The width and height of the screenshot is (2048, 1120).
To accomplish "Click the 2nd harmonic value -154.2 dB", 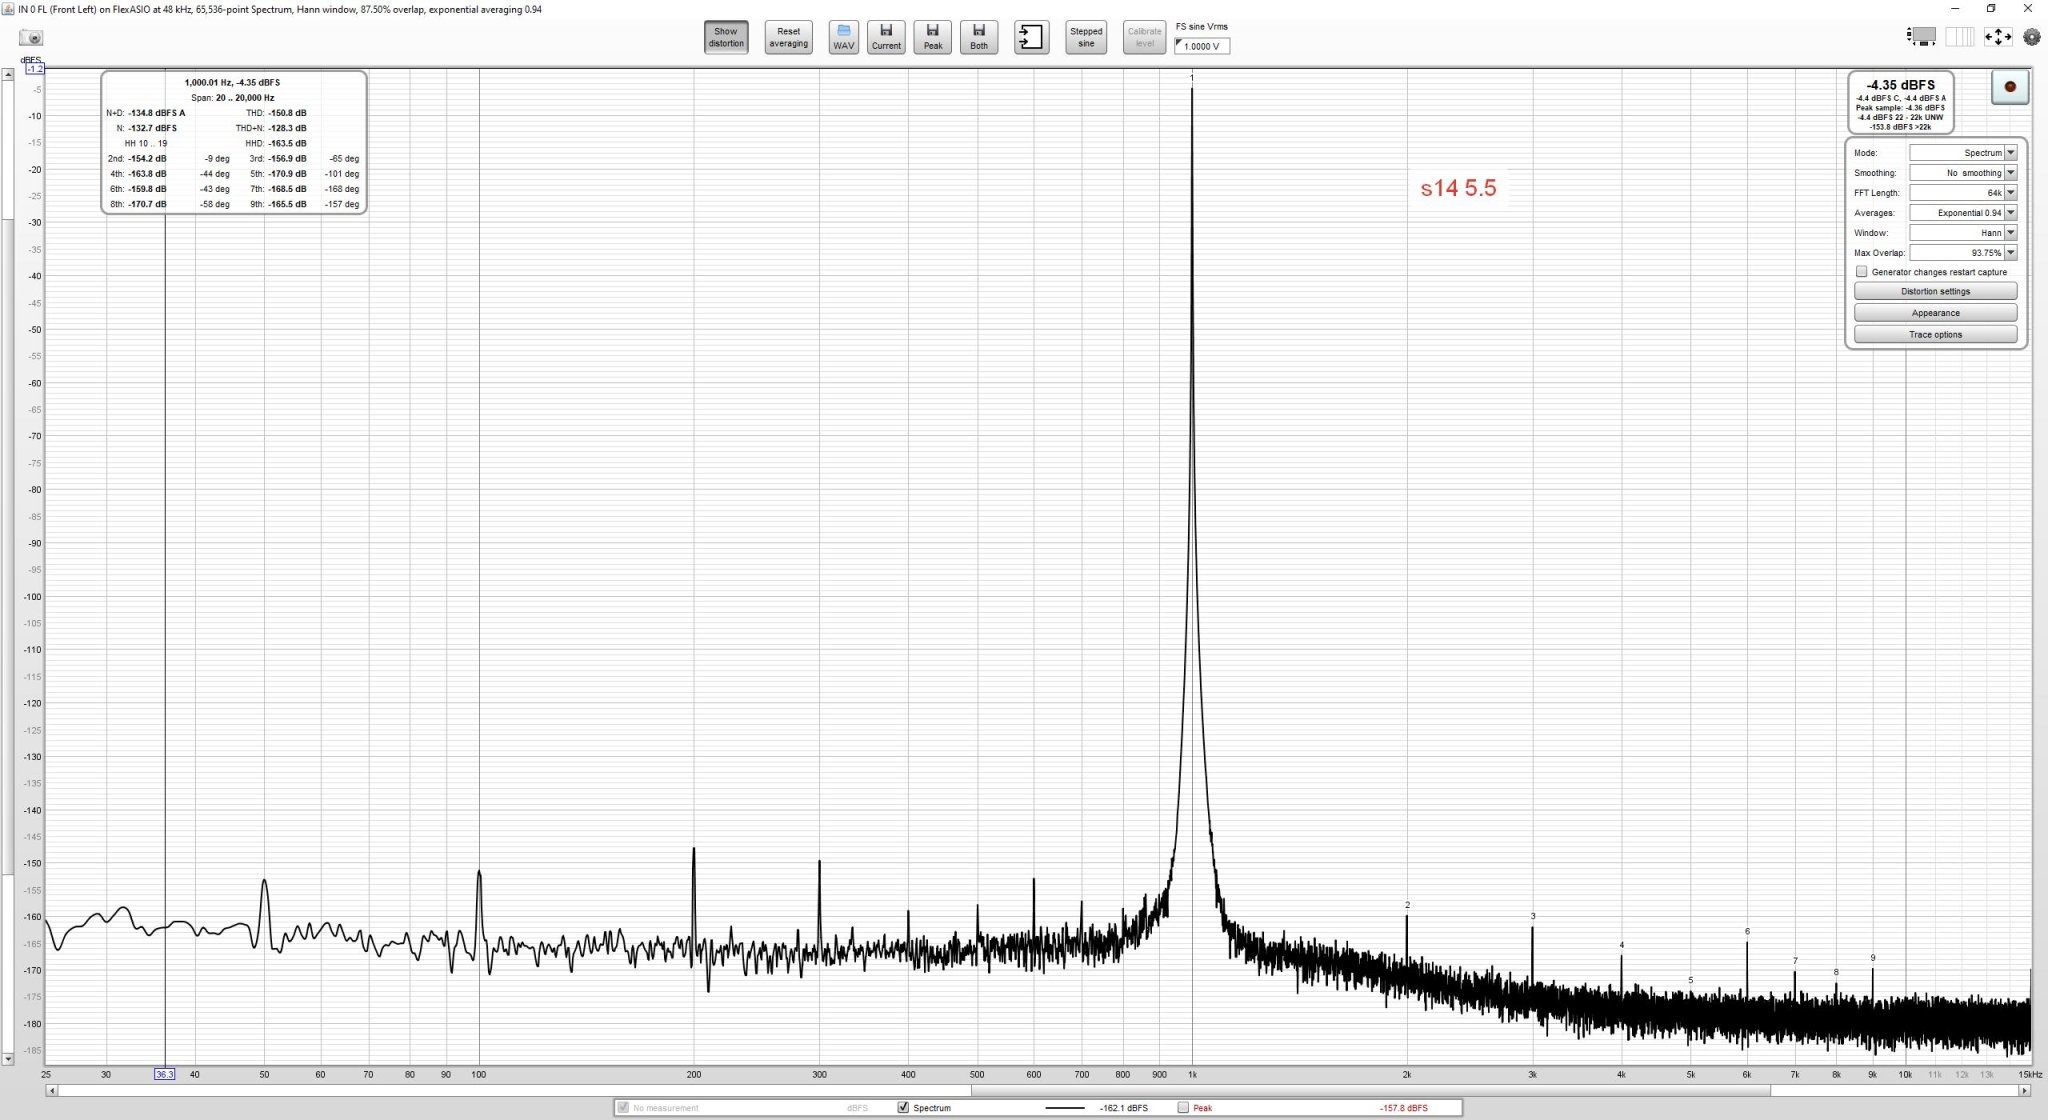I will (x=147, y=159).
